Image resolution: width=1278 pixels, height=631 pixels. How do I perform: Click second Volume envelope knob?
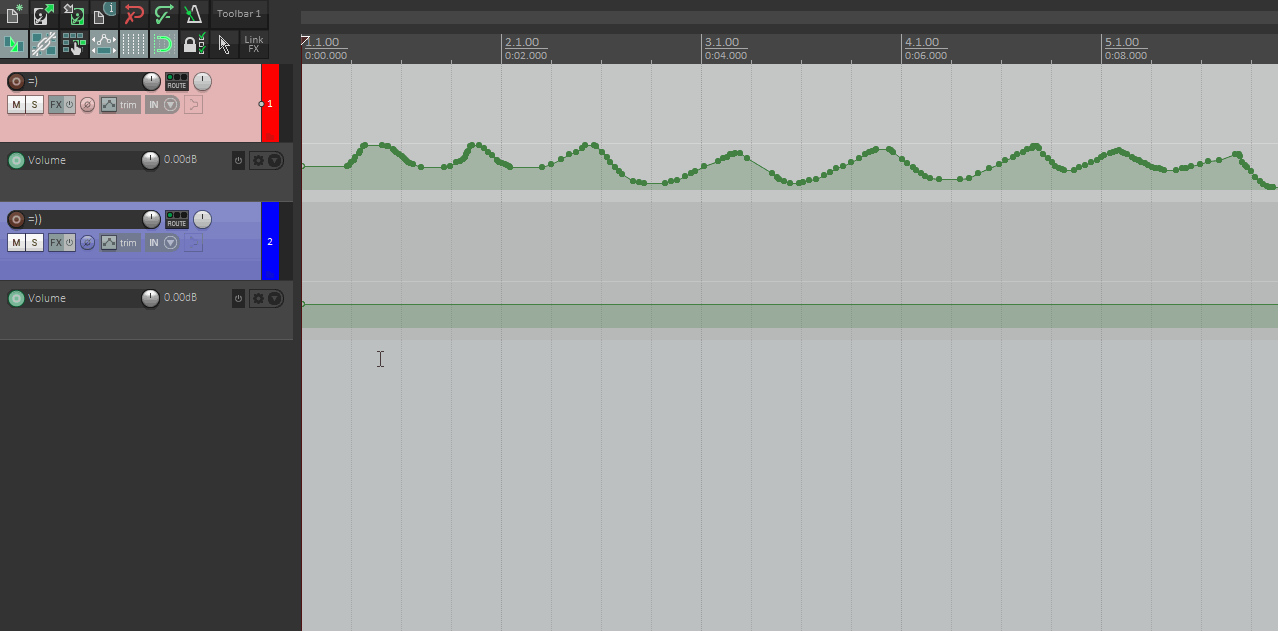pyautogui.click(x=150, y=298)
